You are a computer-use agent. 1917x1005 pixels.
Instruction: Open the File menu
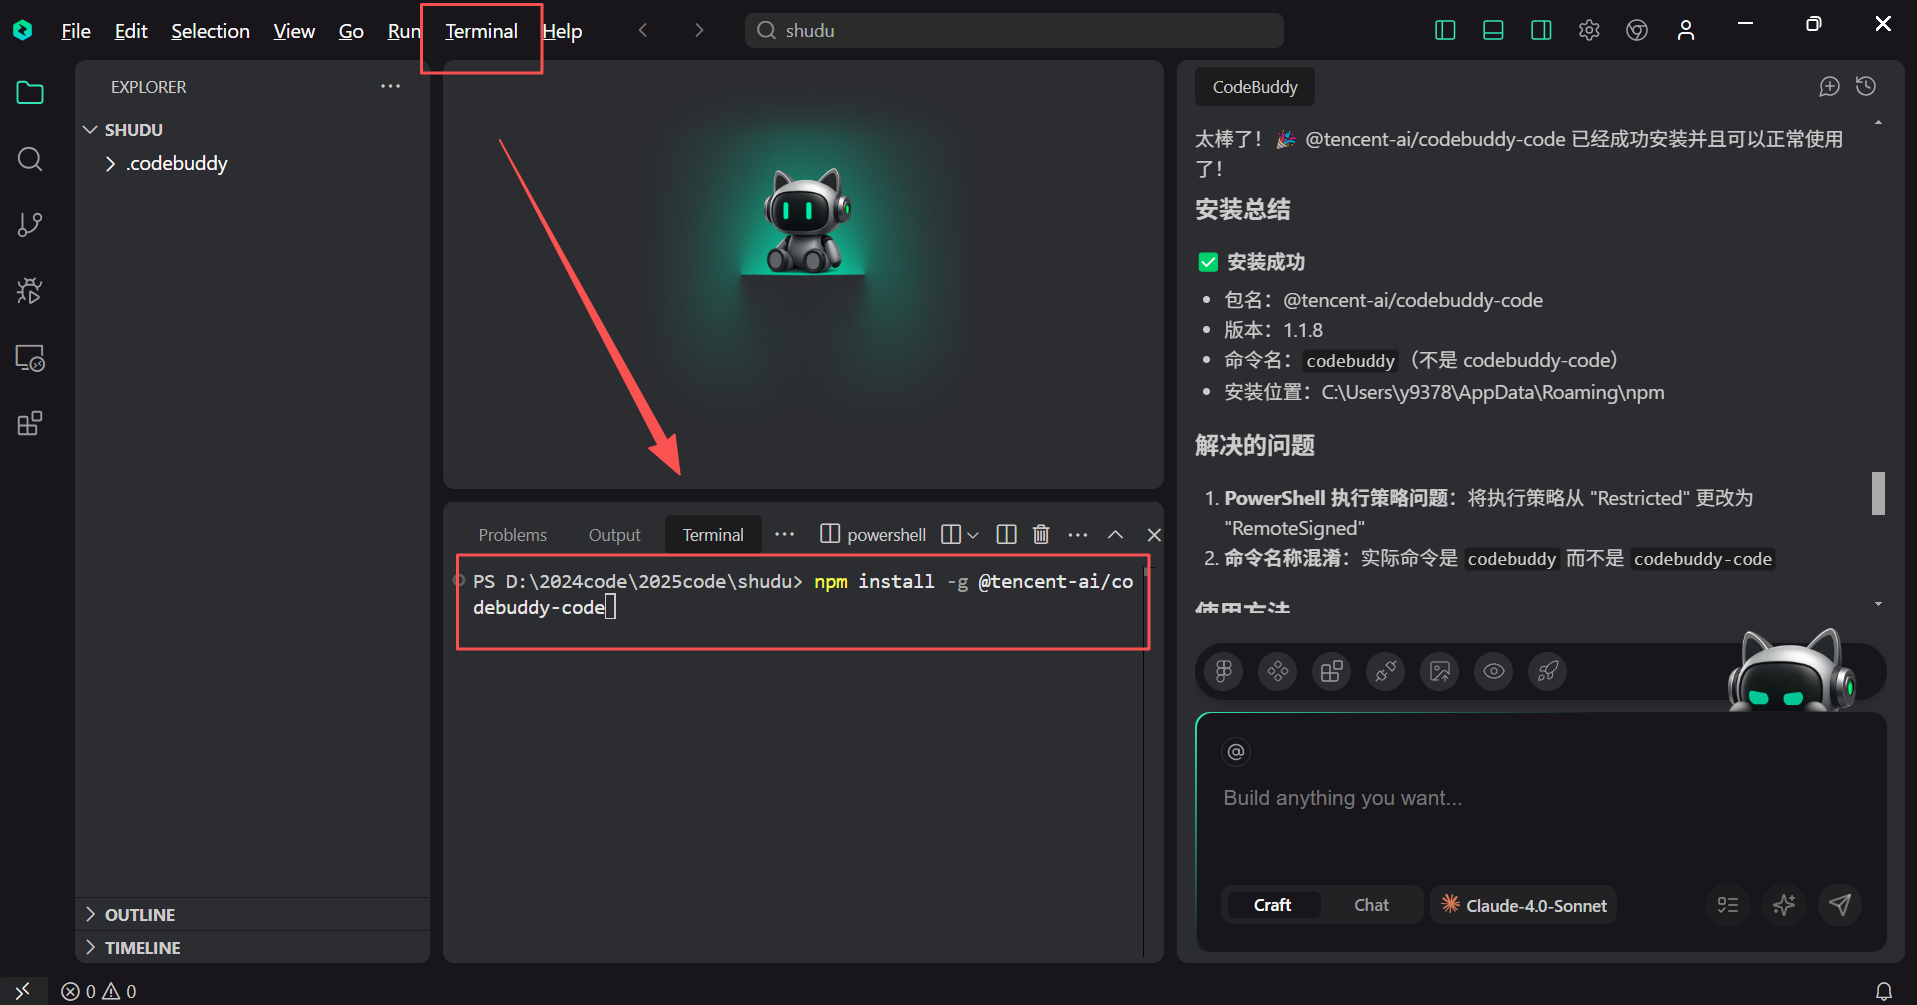76,31
